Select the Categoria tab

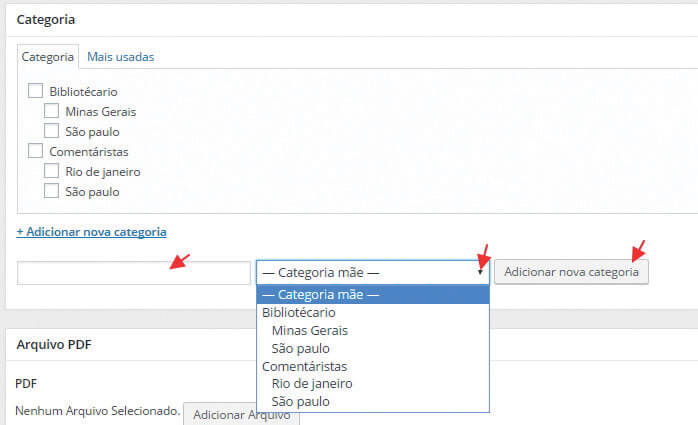click(48, 57)
